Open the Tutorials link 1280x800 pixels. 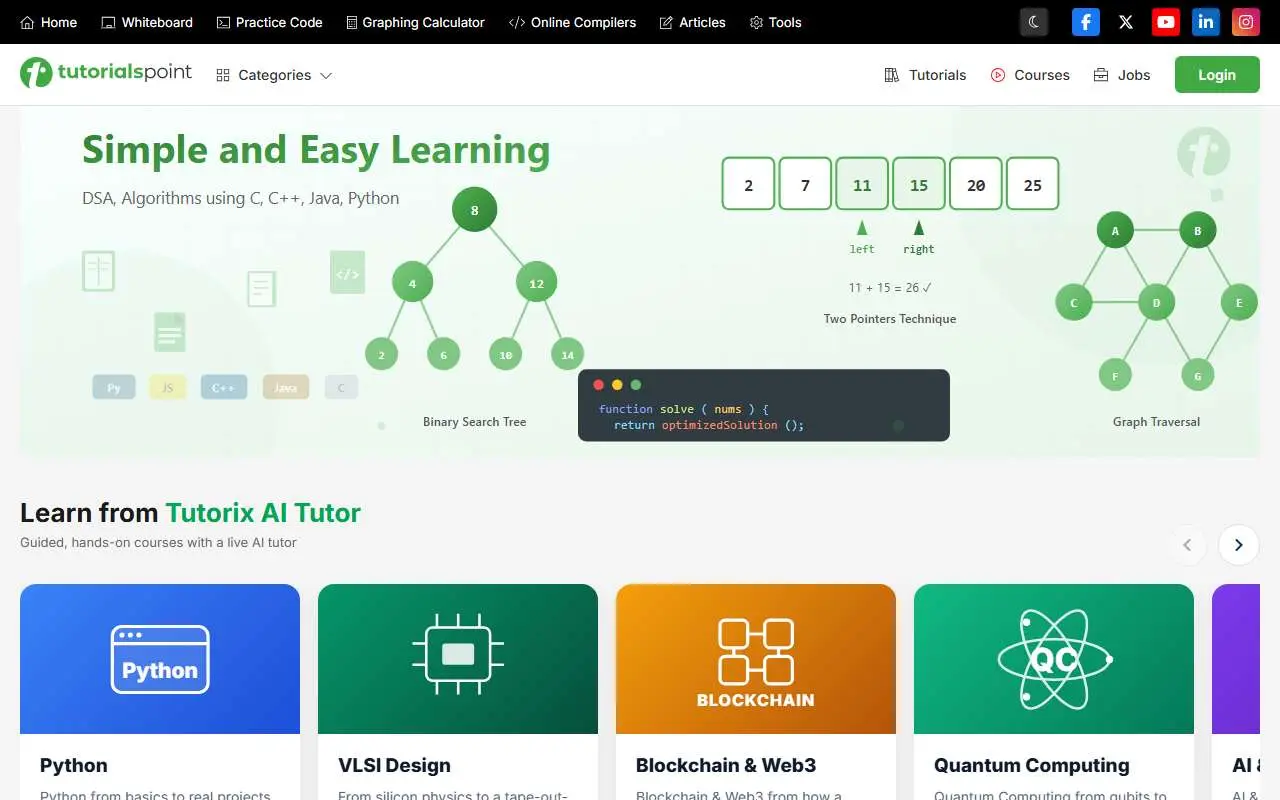tap(925, 75)
